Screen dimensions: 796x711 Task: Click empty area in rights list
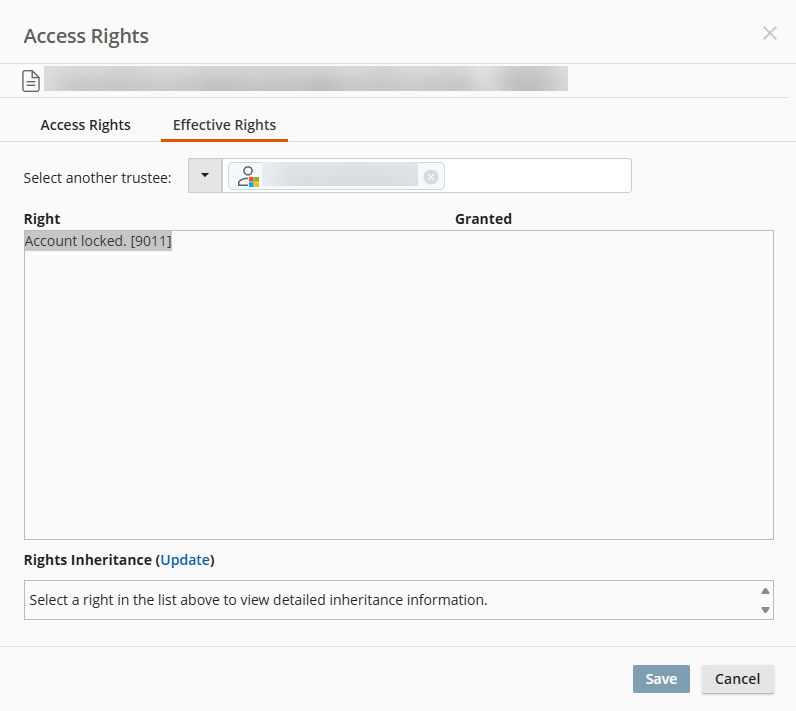coord(399,396)
